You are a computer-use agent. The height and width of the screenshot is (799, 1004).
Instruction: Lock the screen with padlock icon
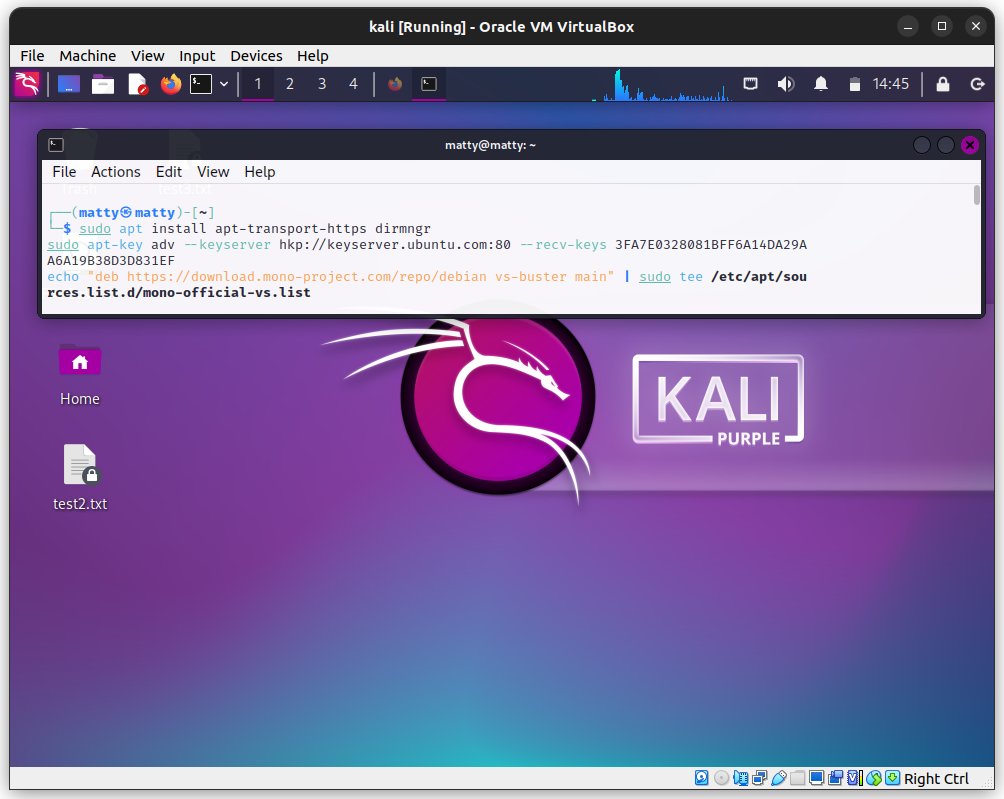coord(943,84)
